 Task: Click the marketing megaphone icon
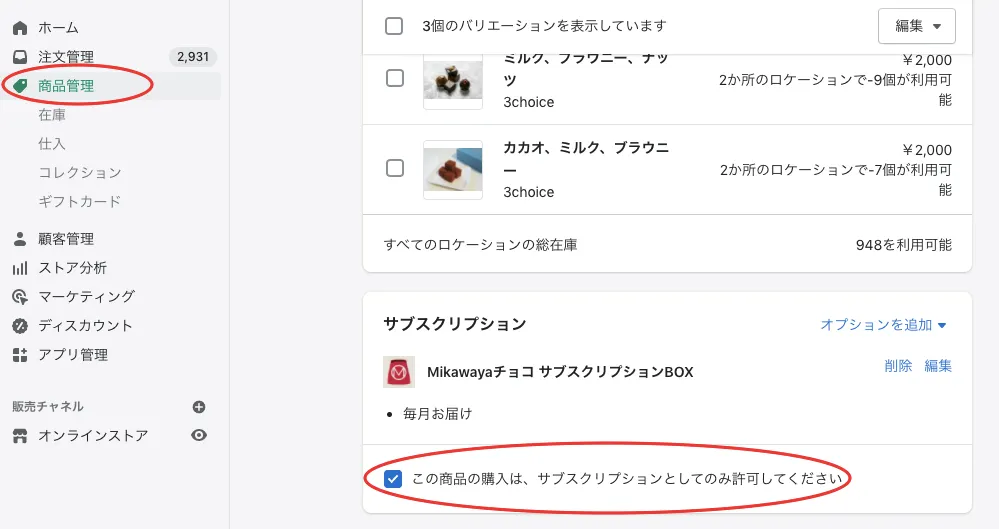(20, 297)
